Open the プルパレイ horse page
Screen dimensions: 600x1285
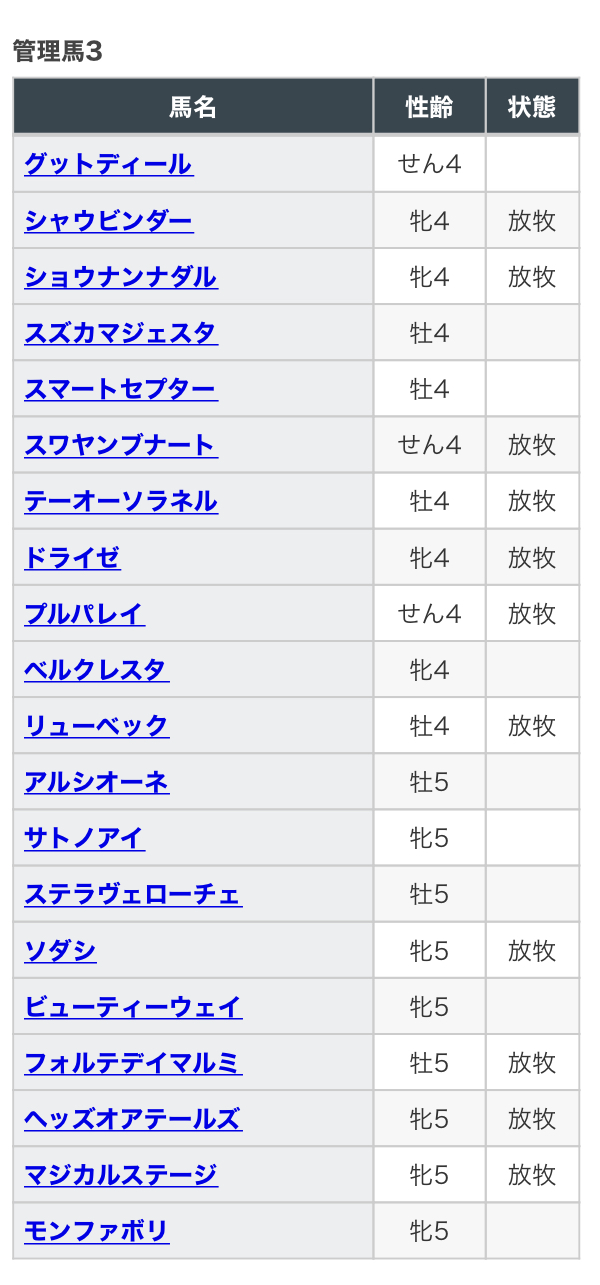point(84,613)
